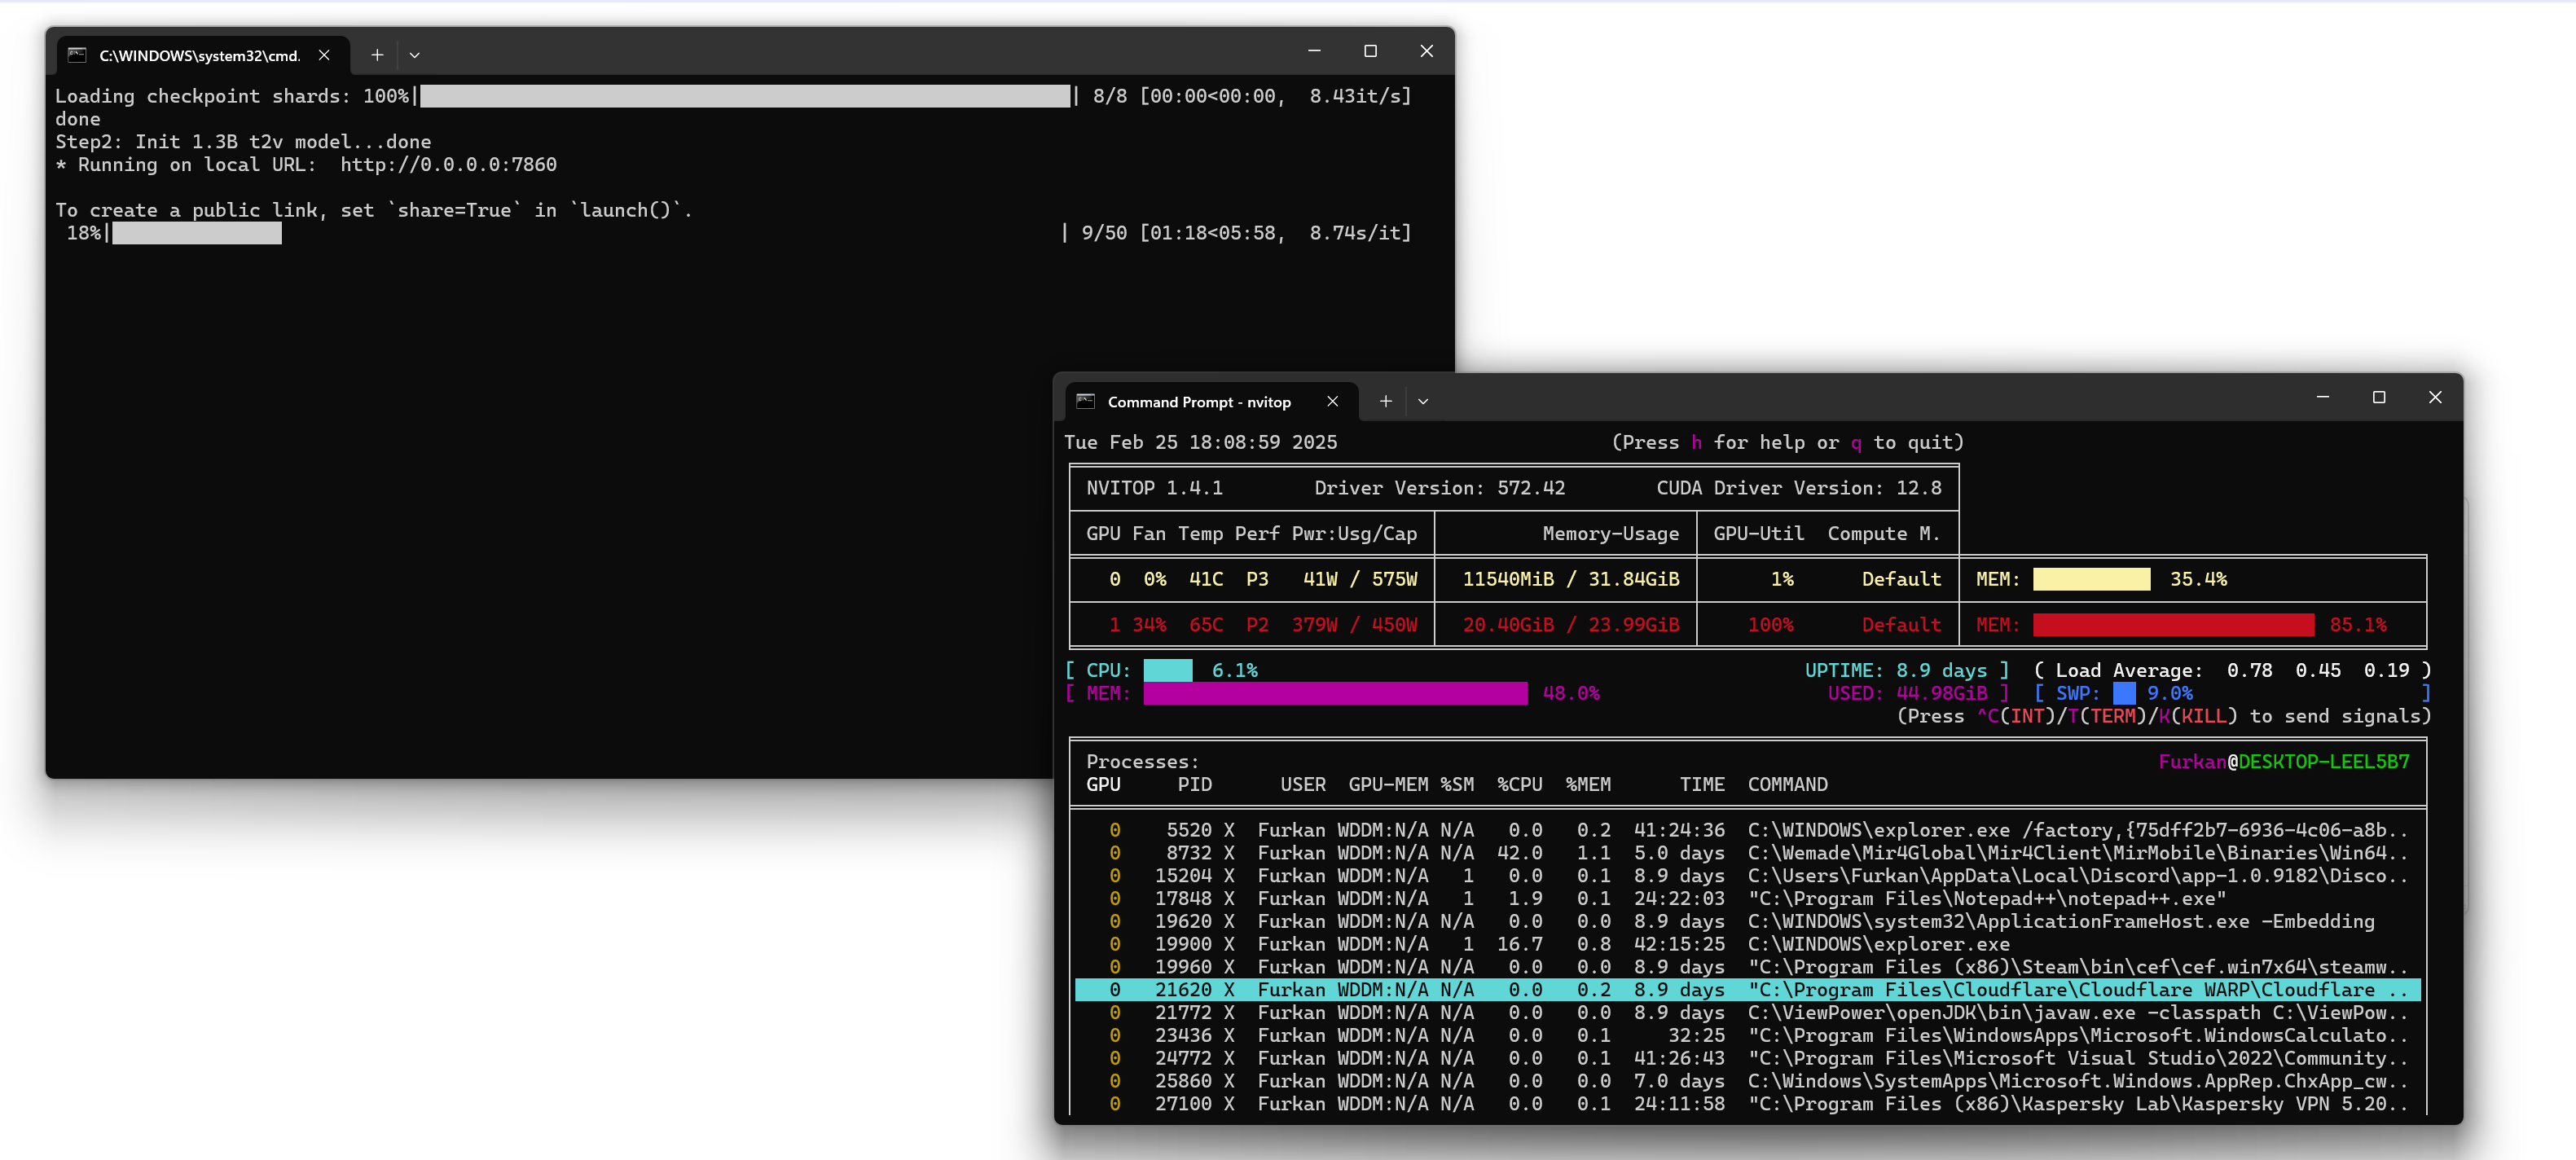Viewport: 2576px width, 1160px height.
Task: Select the C:\WINDOWS\system32\cmd tab
Action: [199, 56]
